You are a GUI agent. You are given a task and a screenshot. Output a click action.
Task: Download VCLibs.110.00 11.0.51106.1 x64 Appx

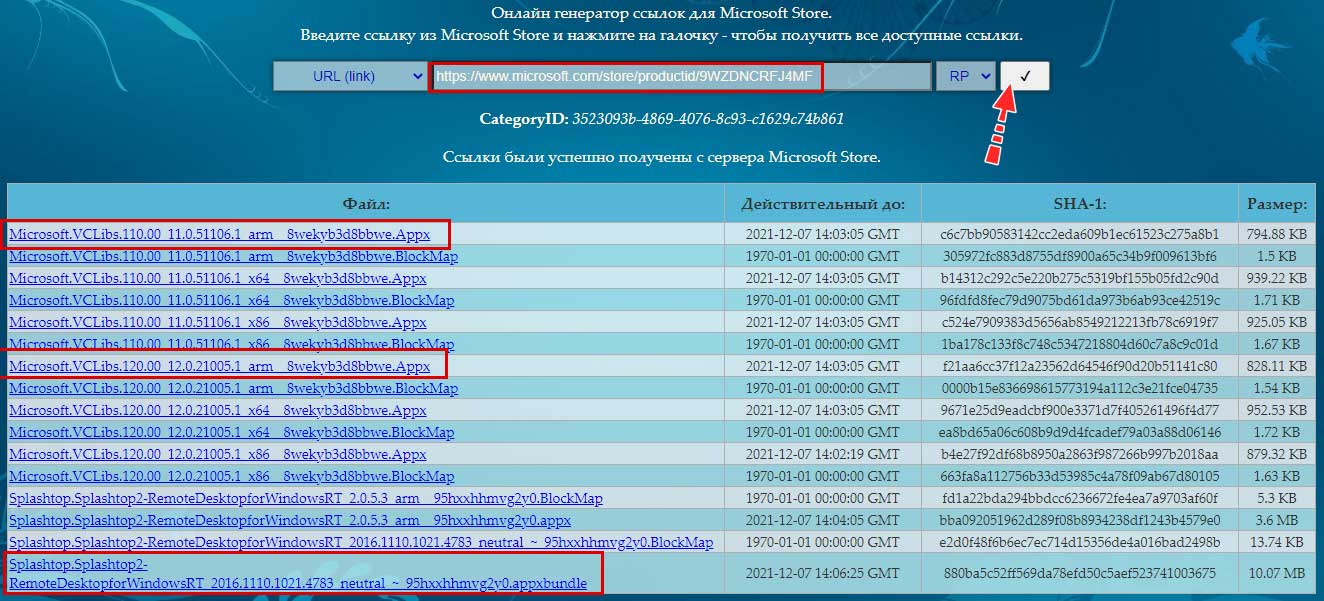(x=218, y=278)
